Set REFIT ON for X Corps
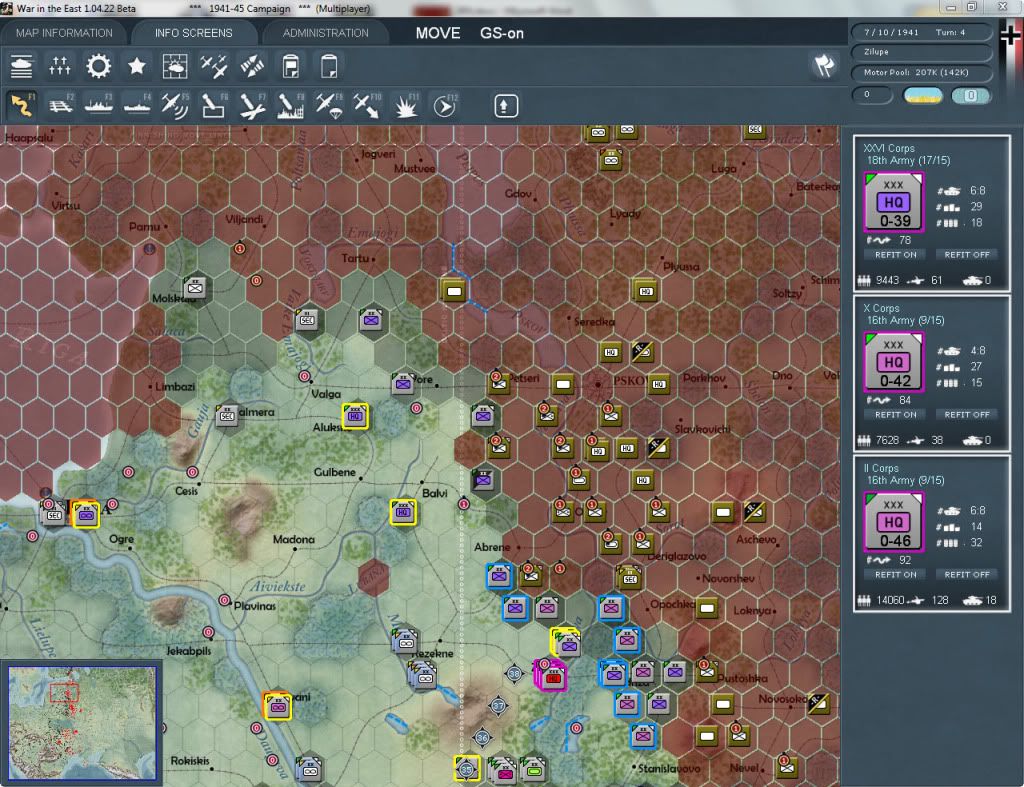This screenshot has height=787, width=1024. click(x=895, y=415)
